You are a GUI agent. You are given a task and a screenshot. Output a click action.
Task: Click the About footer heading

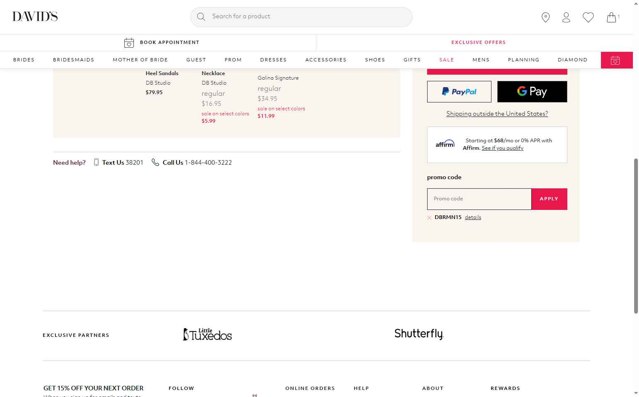point(432,388)
